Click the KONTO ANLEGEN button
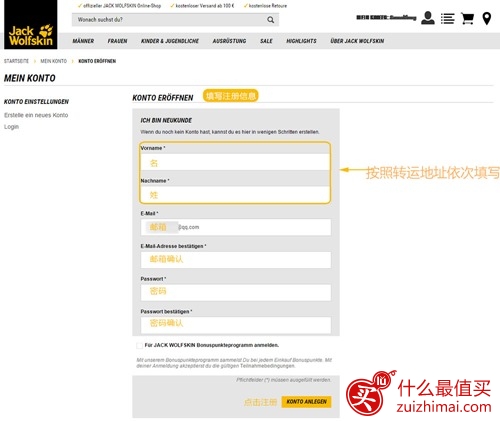The width and height of the screenshot is (500, 421). point(307,402)
